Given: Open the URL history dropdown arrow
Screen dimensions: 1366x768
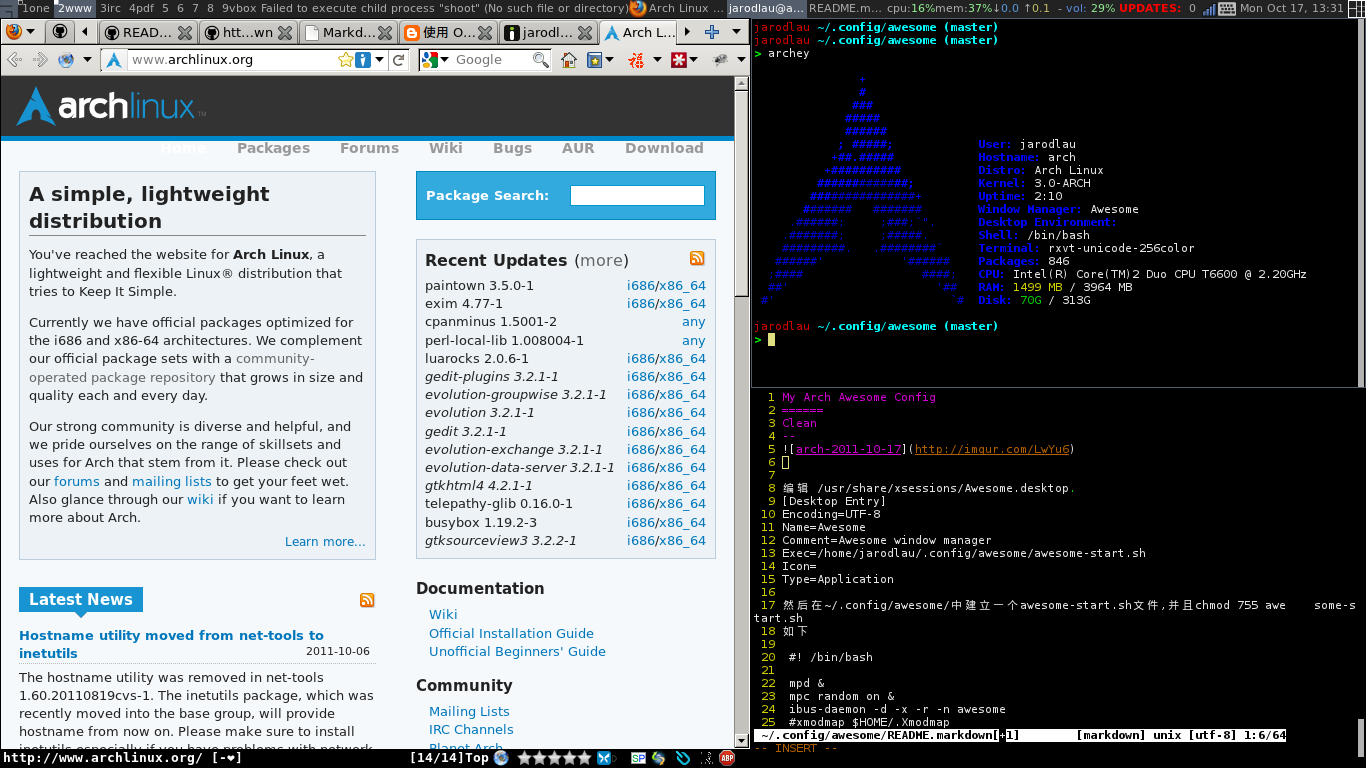Looking at the screenshot, I should point(380,60).
